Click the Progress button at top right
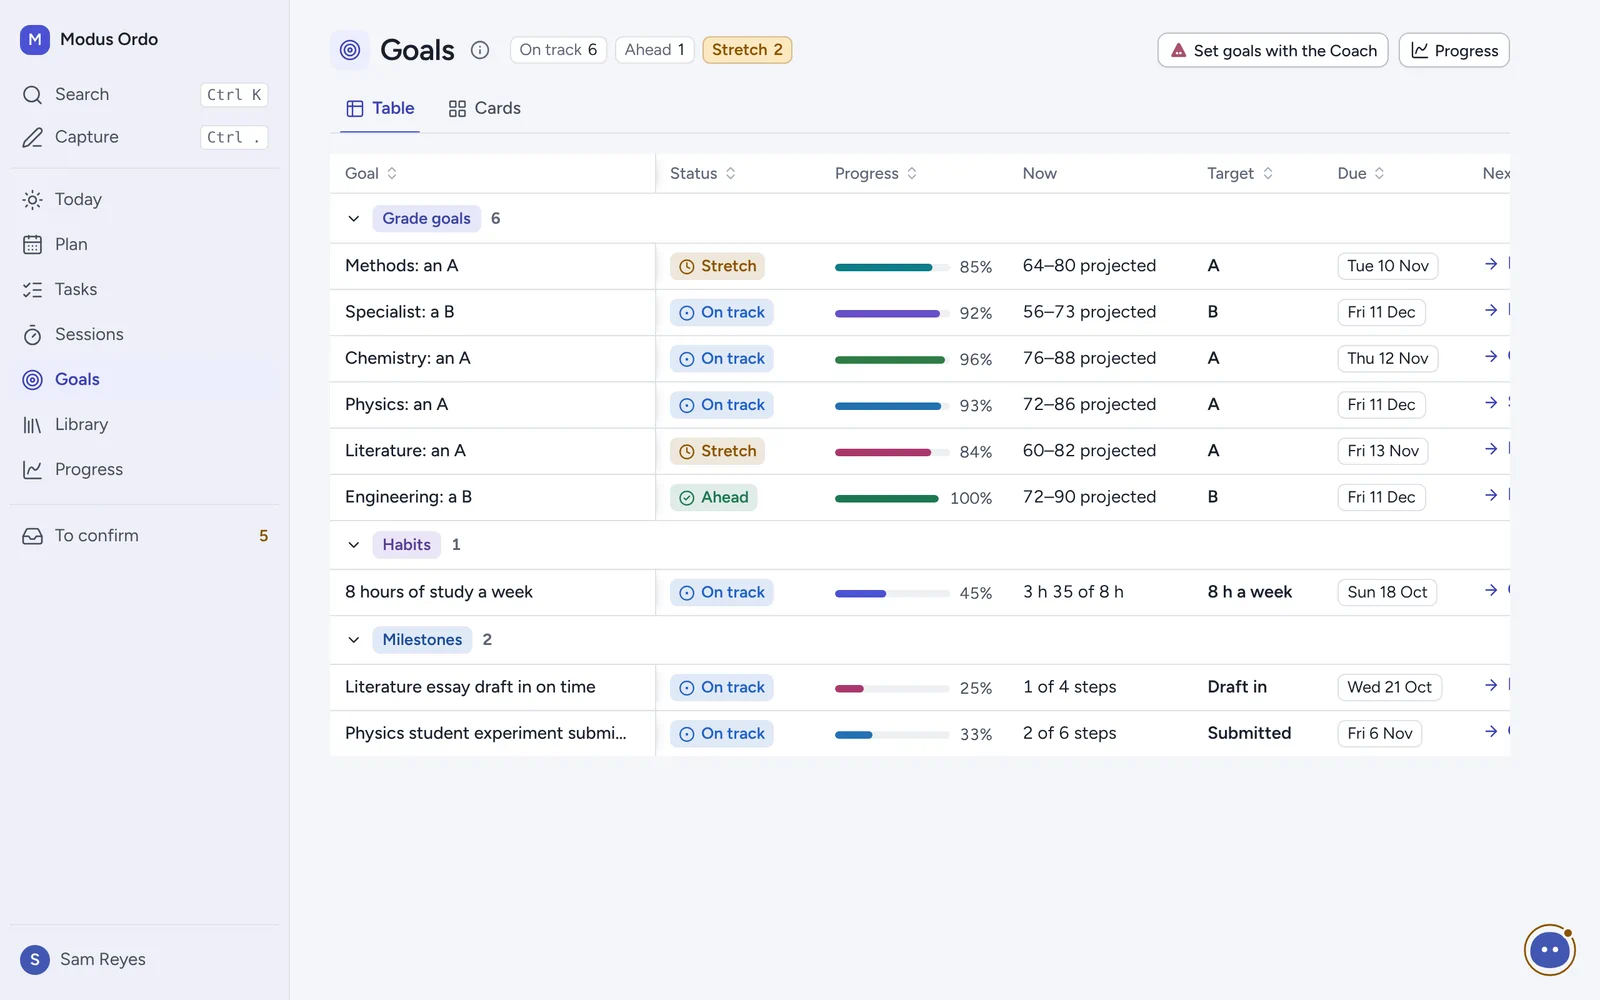 click(1454, 50)
